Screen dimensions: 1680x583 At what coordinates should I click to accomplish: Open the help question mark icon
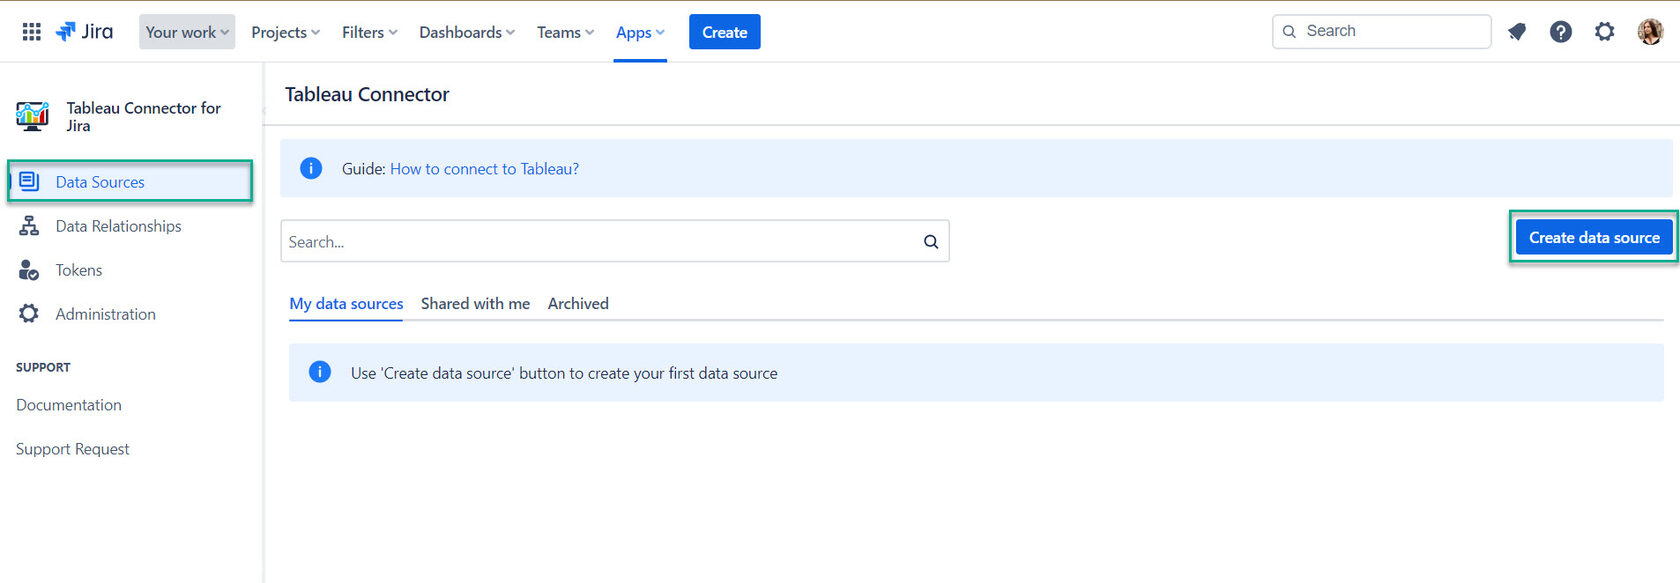coord(1561,32)
